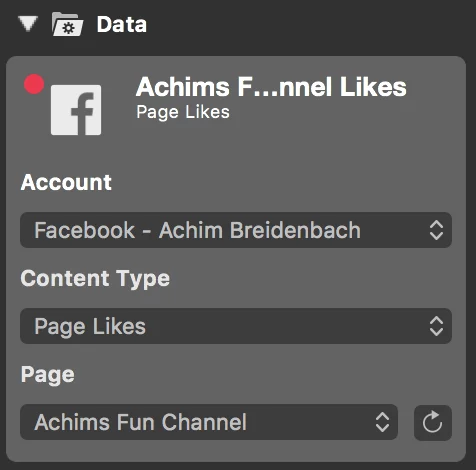Click the Account section label
Screen dimensions: 476x470
[x=66, y=182]
